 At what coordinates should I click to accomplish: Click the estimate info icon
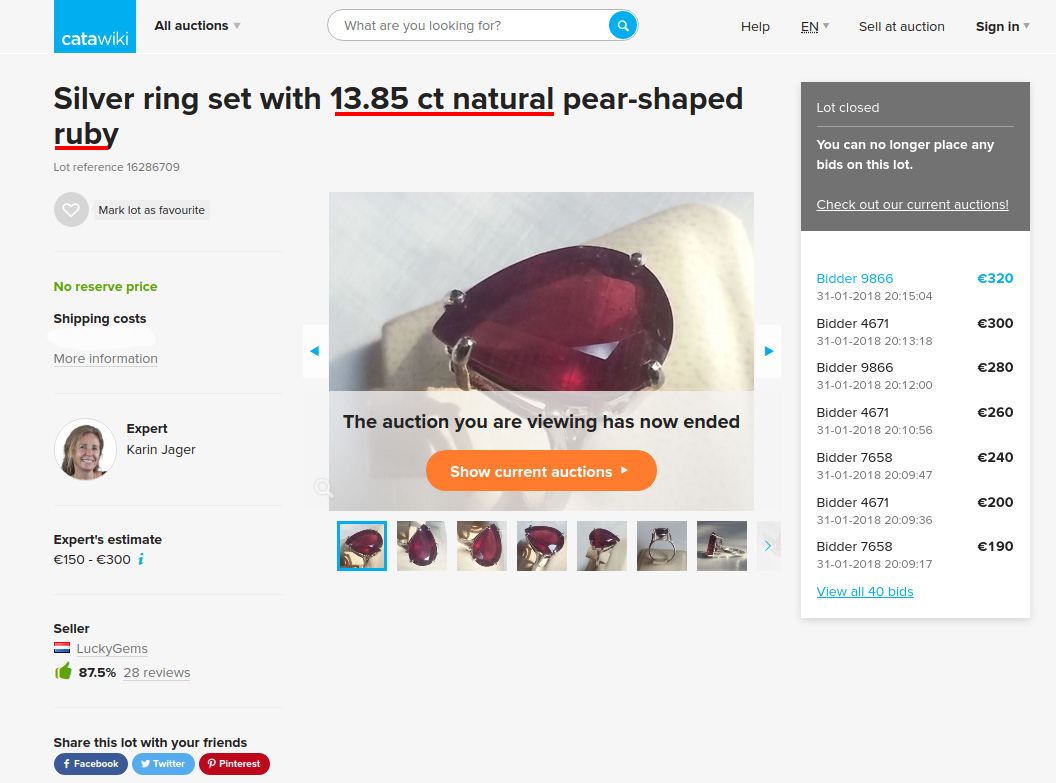tap(141, 559)
